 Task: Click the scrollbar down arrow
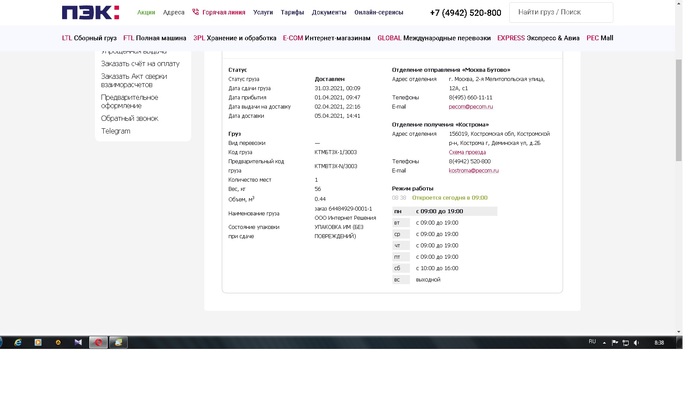pos(679,332)
